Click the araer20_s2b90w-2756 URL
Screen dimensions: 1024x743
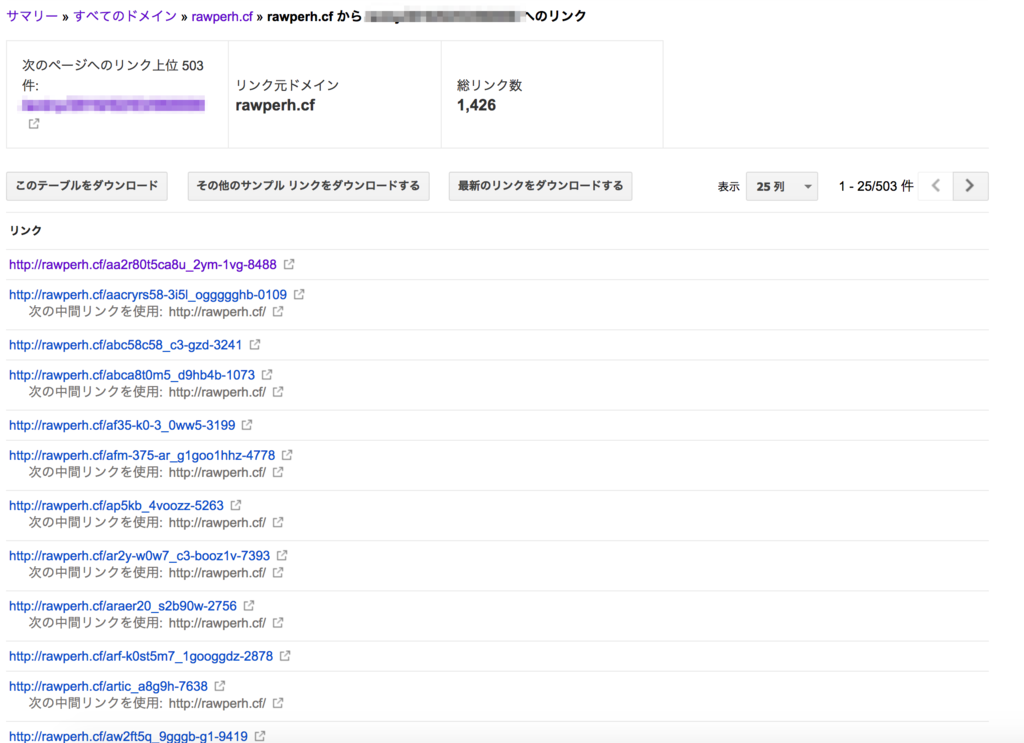[123, 606]
